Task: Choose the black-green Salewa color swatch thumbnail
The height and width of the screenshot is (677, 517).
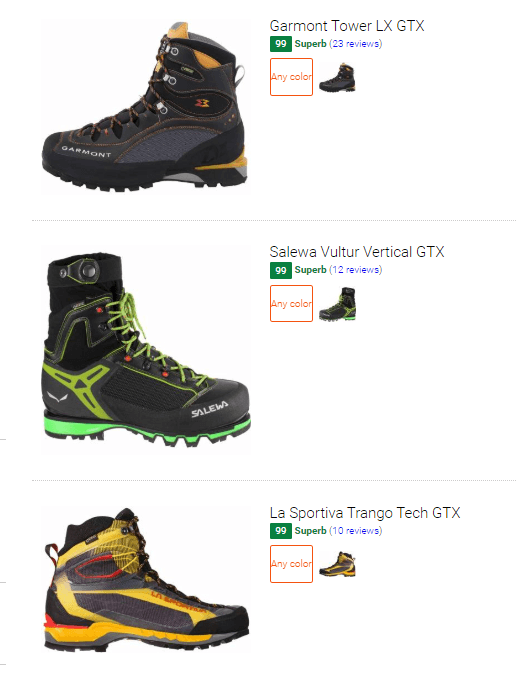Action: [337, 304]
